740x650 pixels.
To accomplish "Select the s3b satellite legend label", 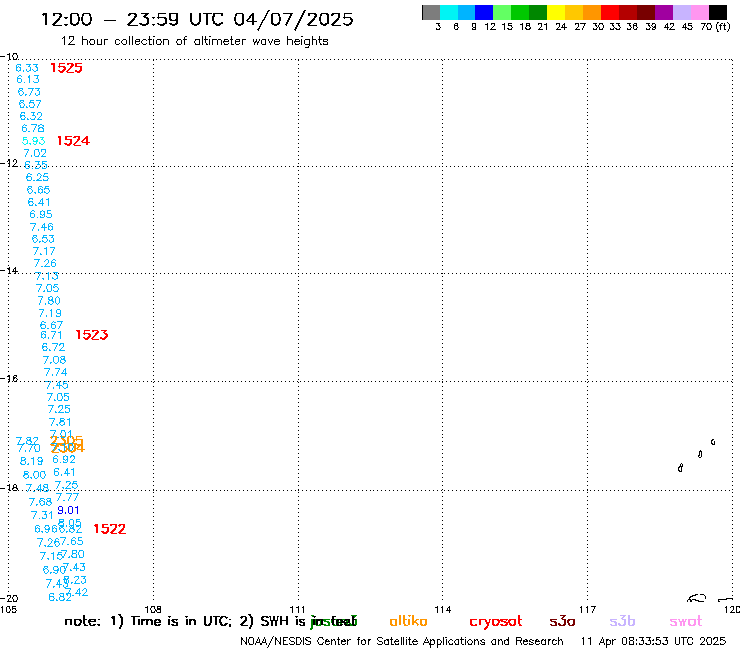I will coord(622,621).
